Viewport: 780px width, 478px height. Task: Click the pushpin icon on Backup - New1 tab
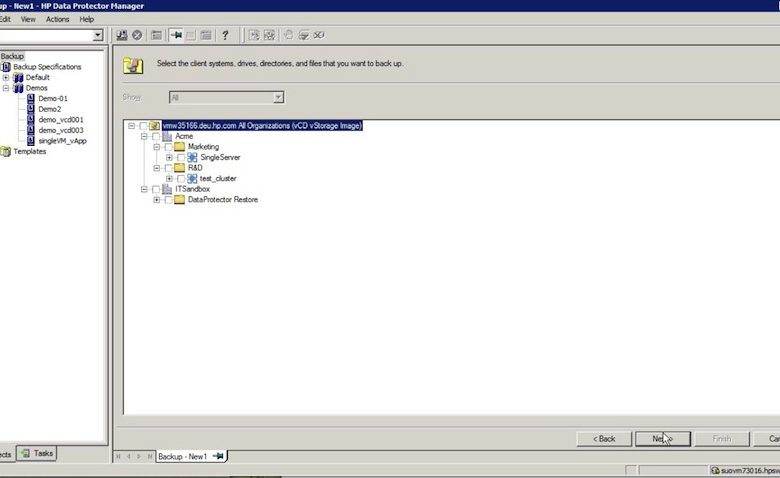pyautogui.click(x=218, y=456)
